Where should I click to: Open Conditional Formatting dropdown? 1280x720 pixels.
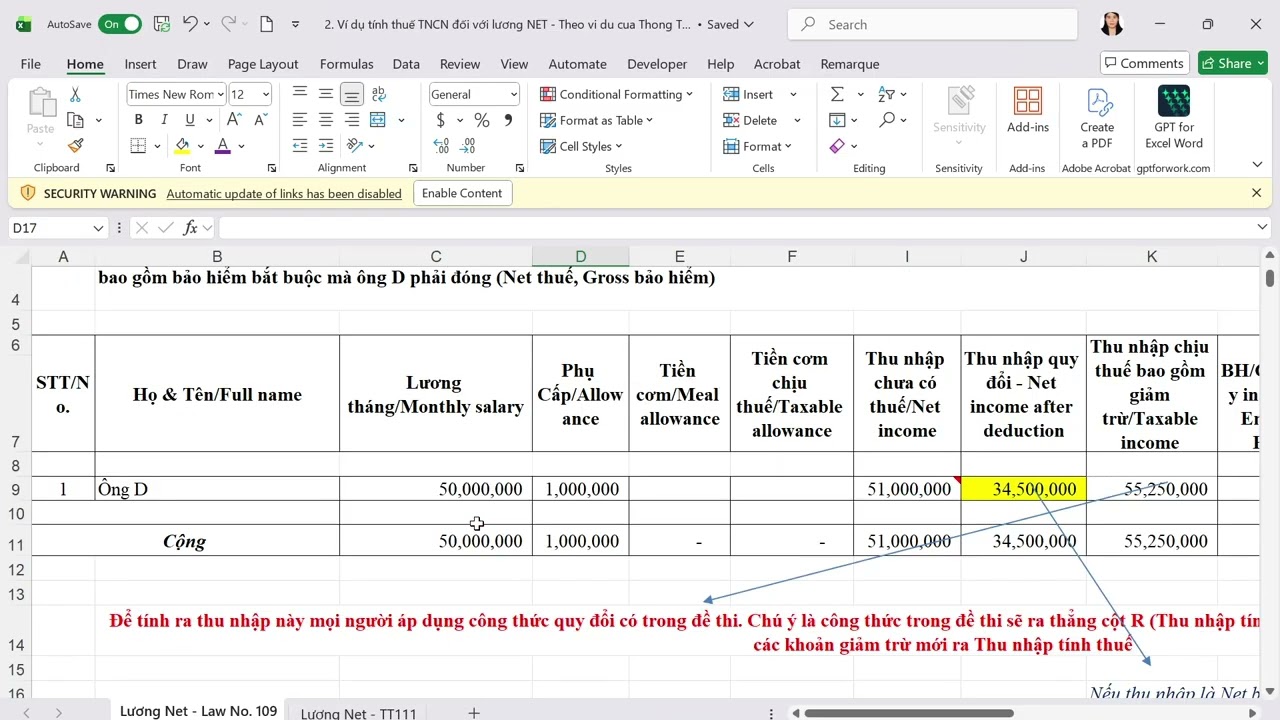(x=617, y=94)
